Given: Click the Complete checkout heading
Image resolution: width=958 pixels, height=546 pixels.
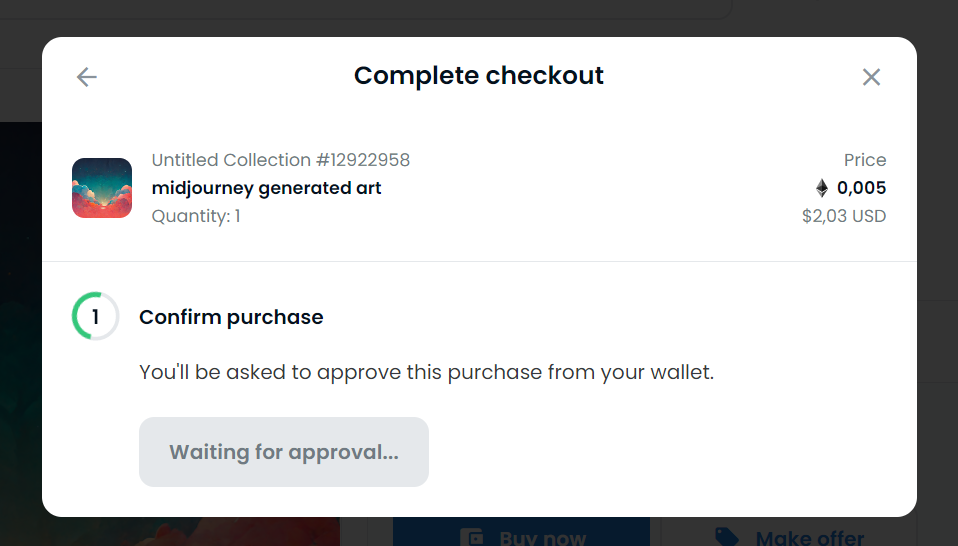Looking at the screenshot, I should [x=479, y=76].
